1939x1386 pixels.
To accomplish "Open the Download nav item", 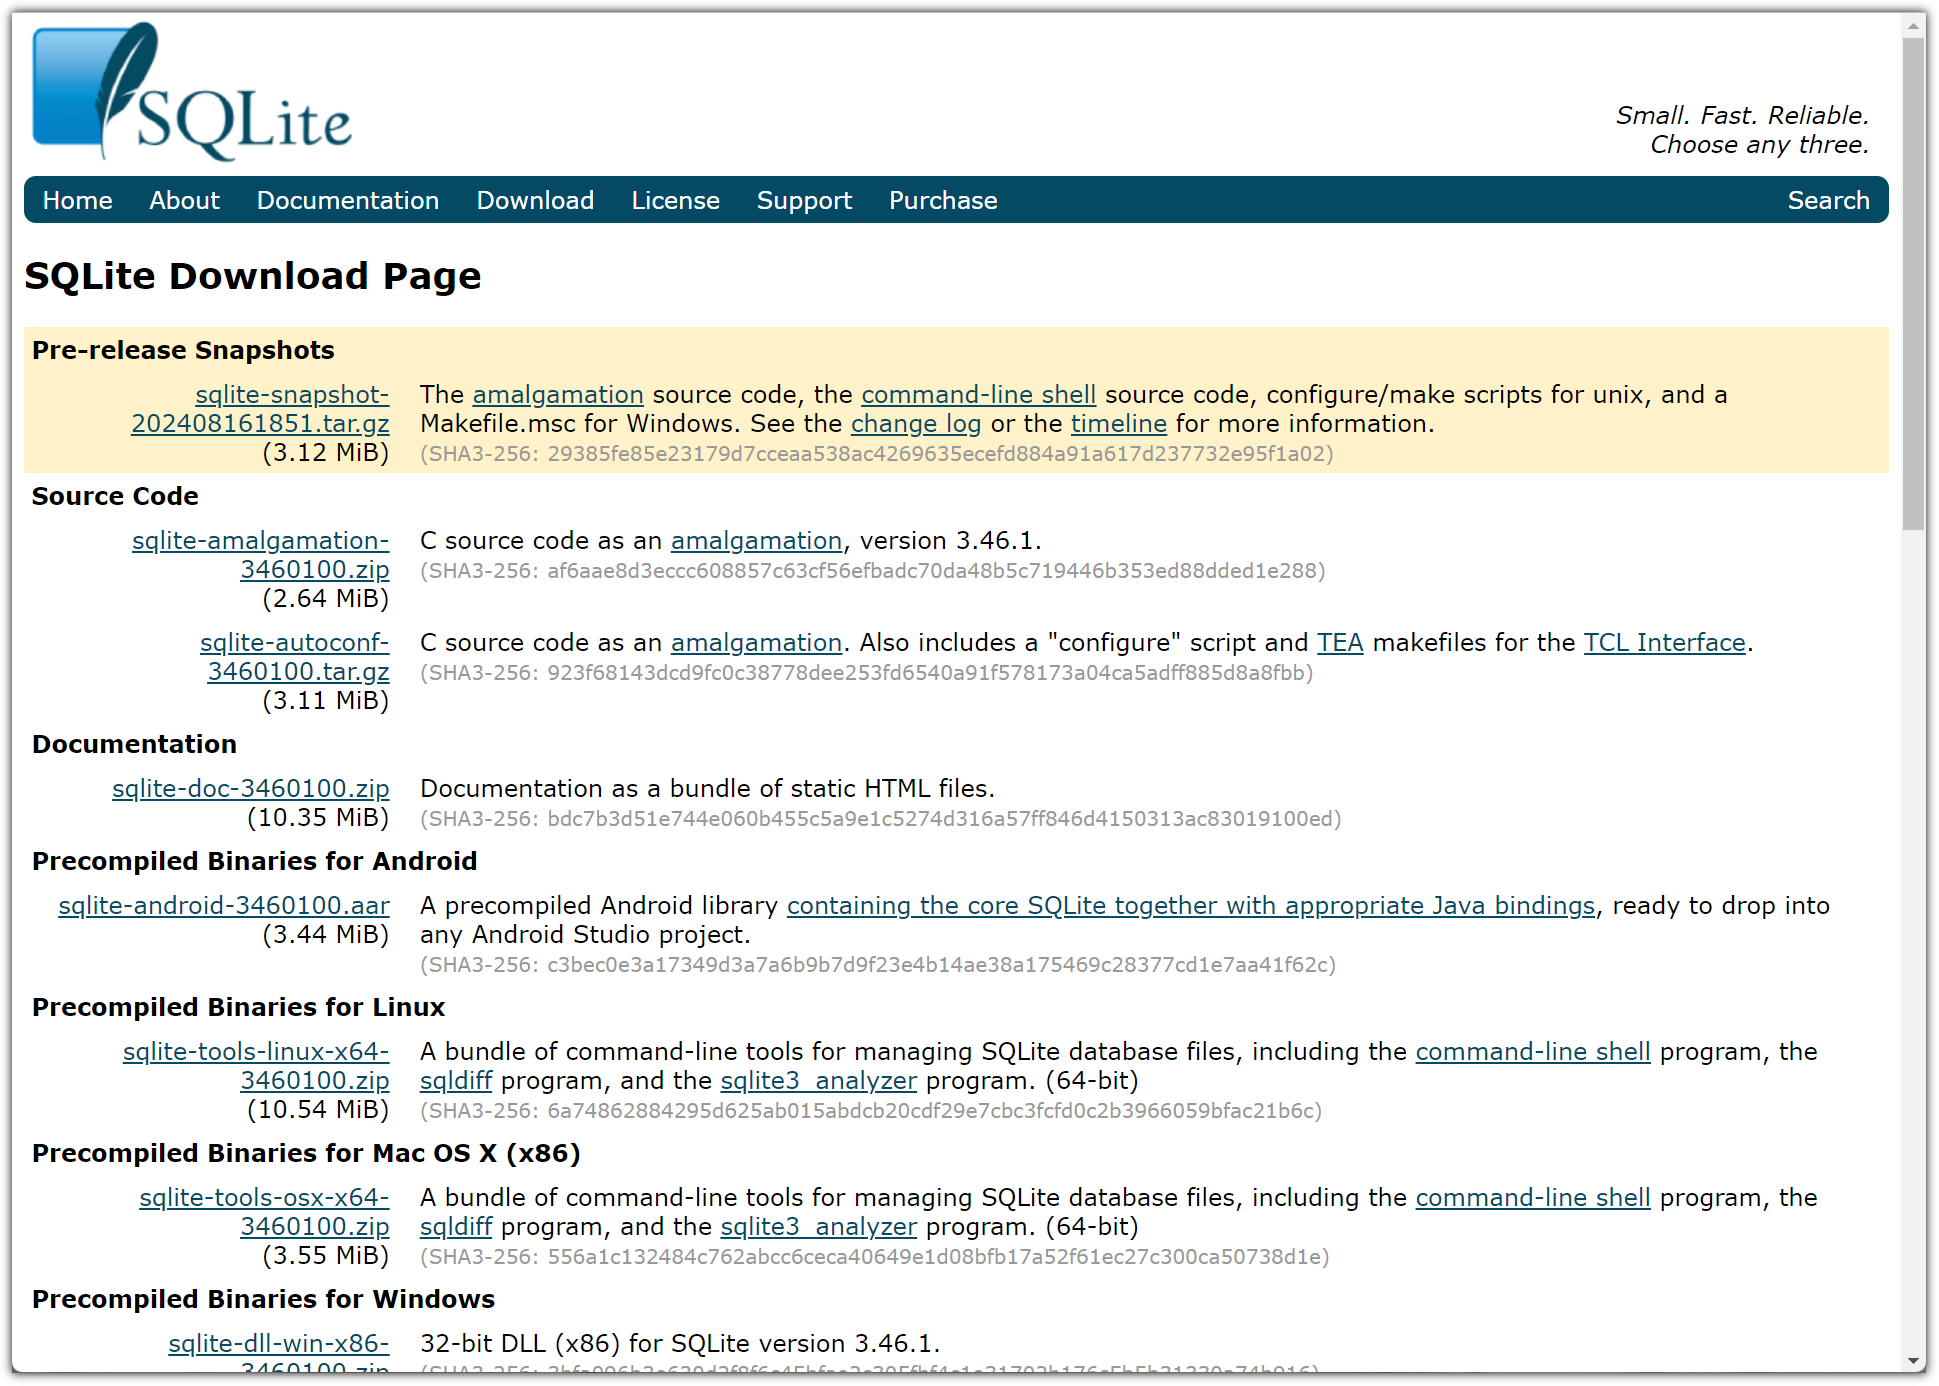I will tap(535, 200).
